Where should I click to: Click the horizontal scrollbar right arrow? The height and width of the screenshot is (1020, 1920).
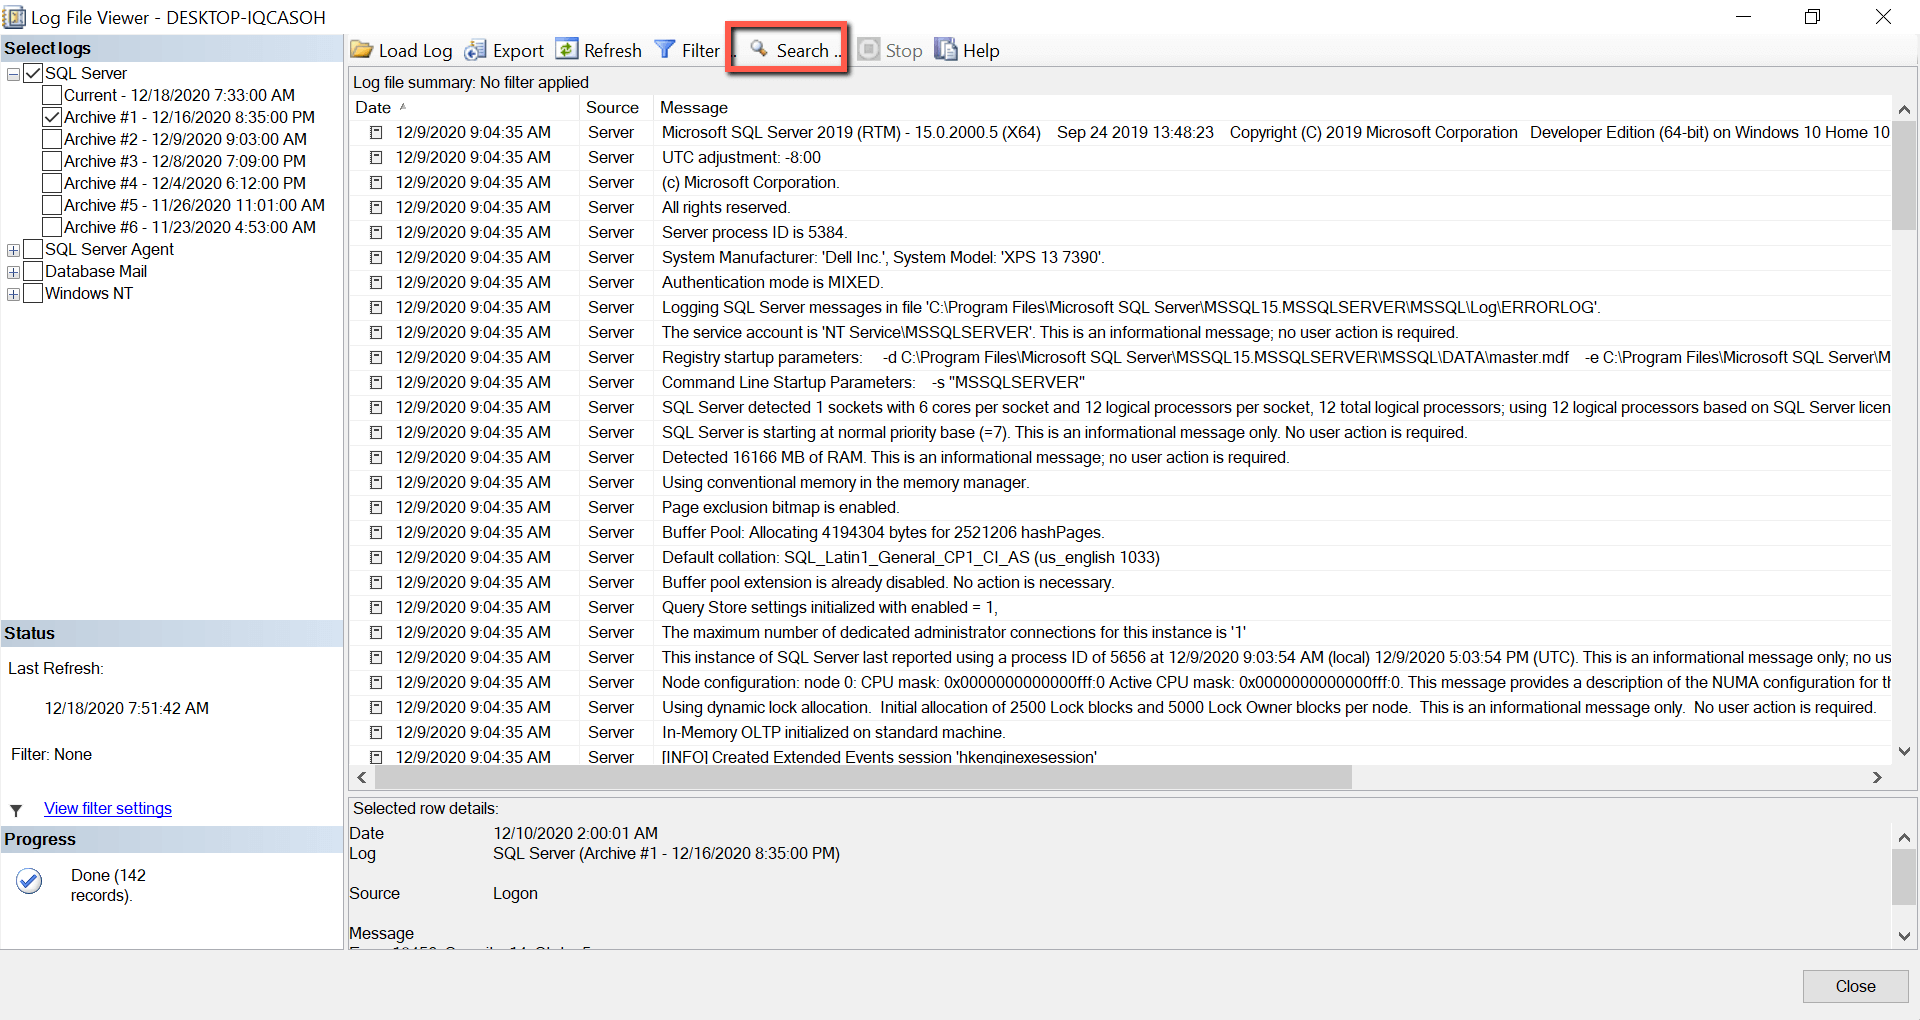click(1877, 777)
